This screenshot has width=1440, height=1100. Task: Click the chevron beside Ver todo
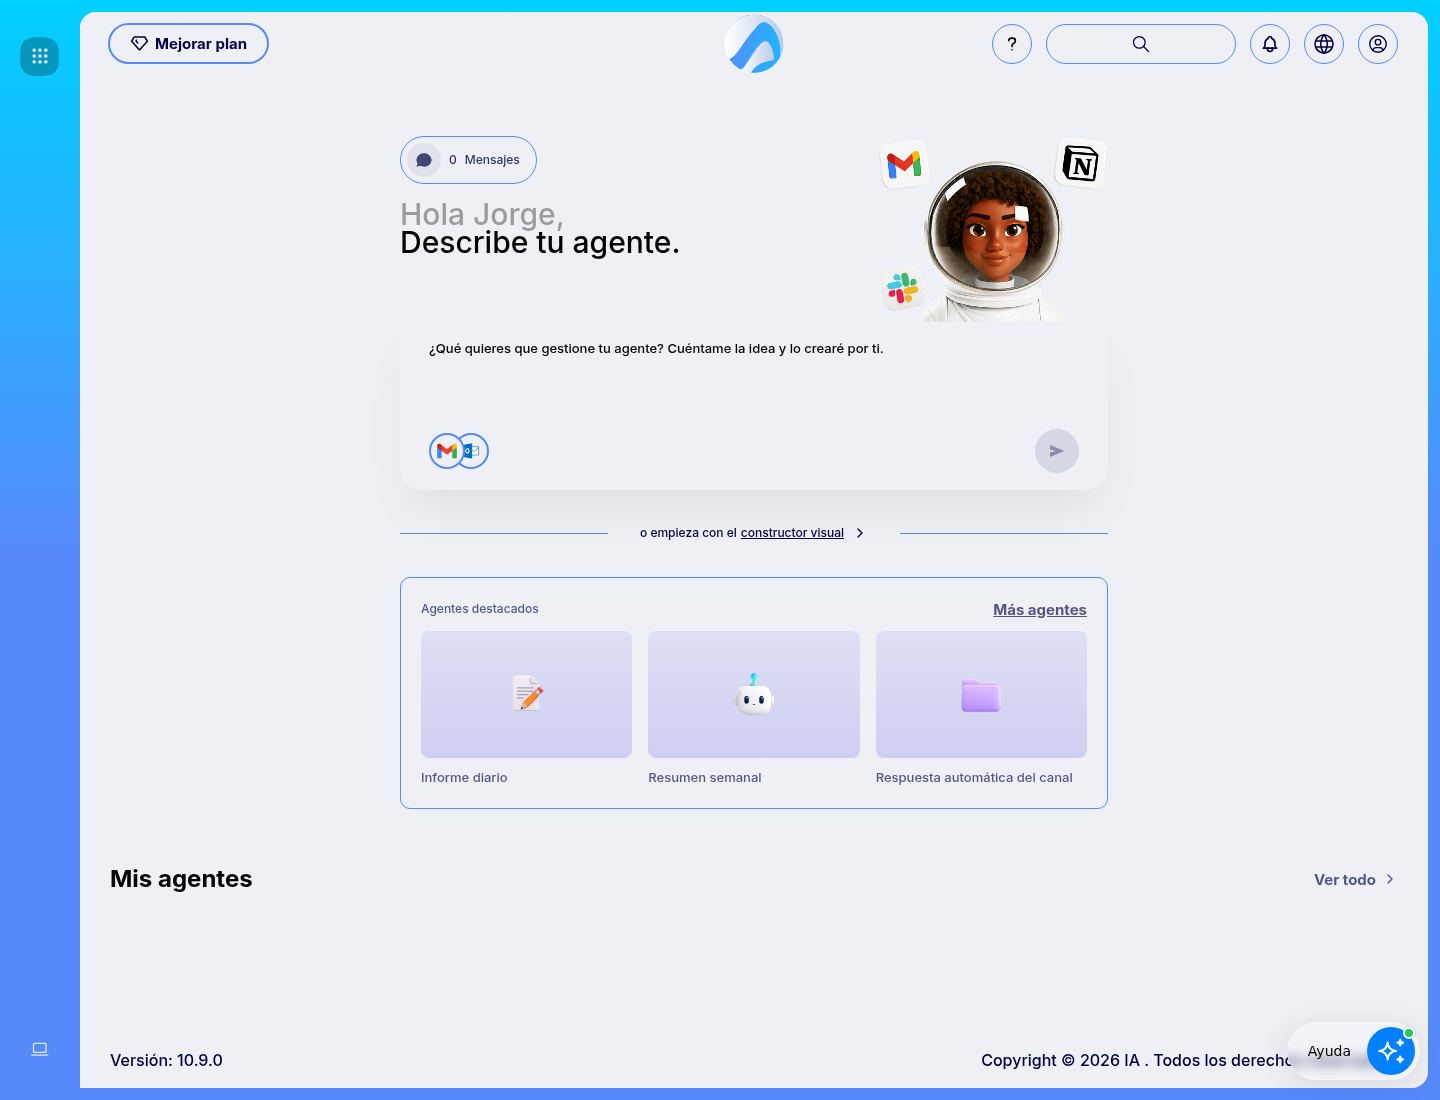click(1390, 880)
